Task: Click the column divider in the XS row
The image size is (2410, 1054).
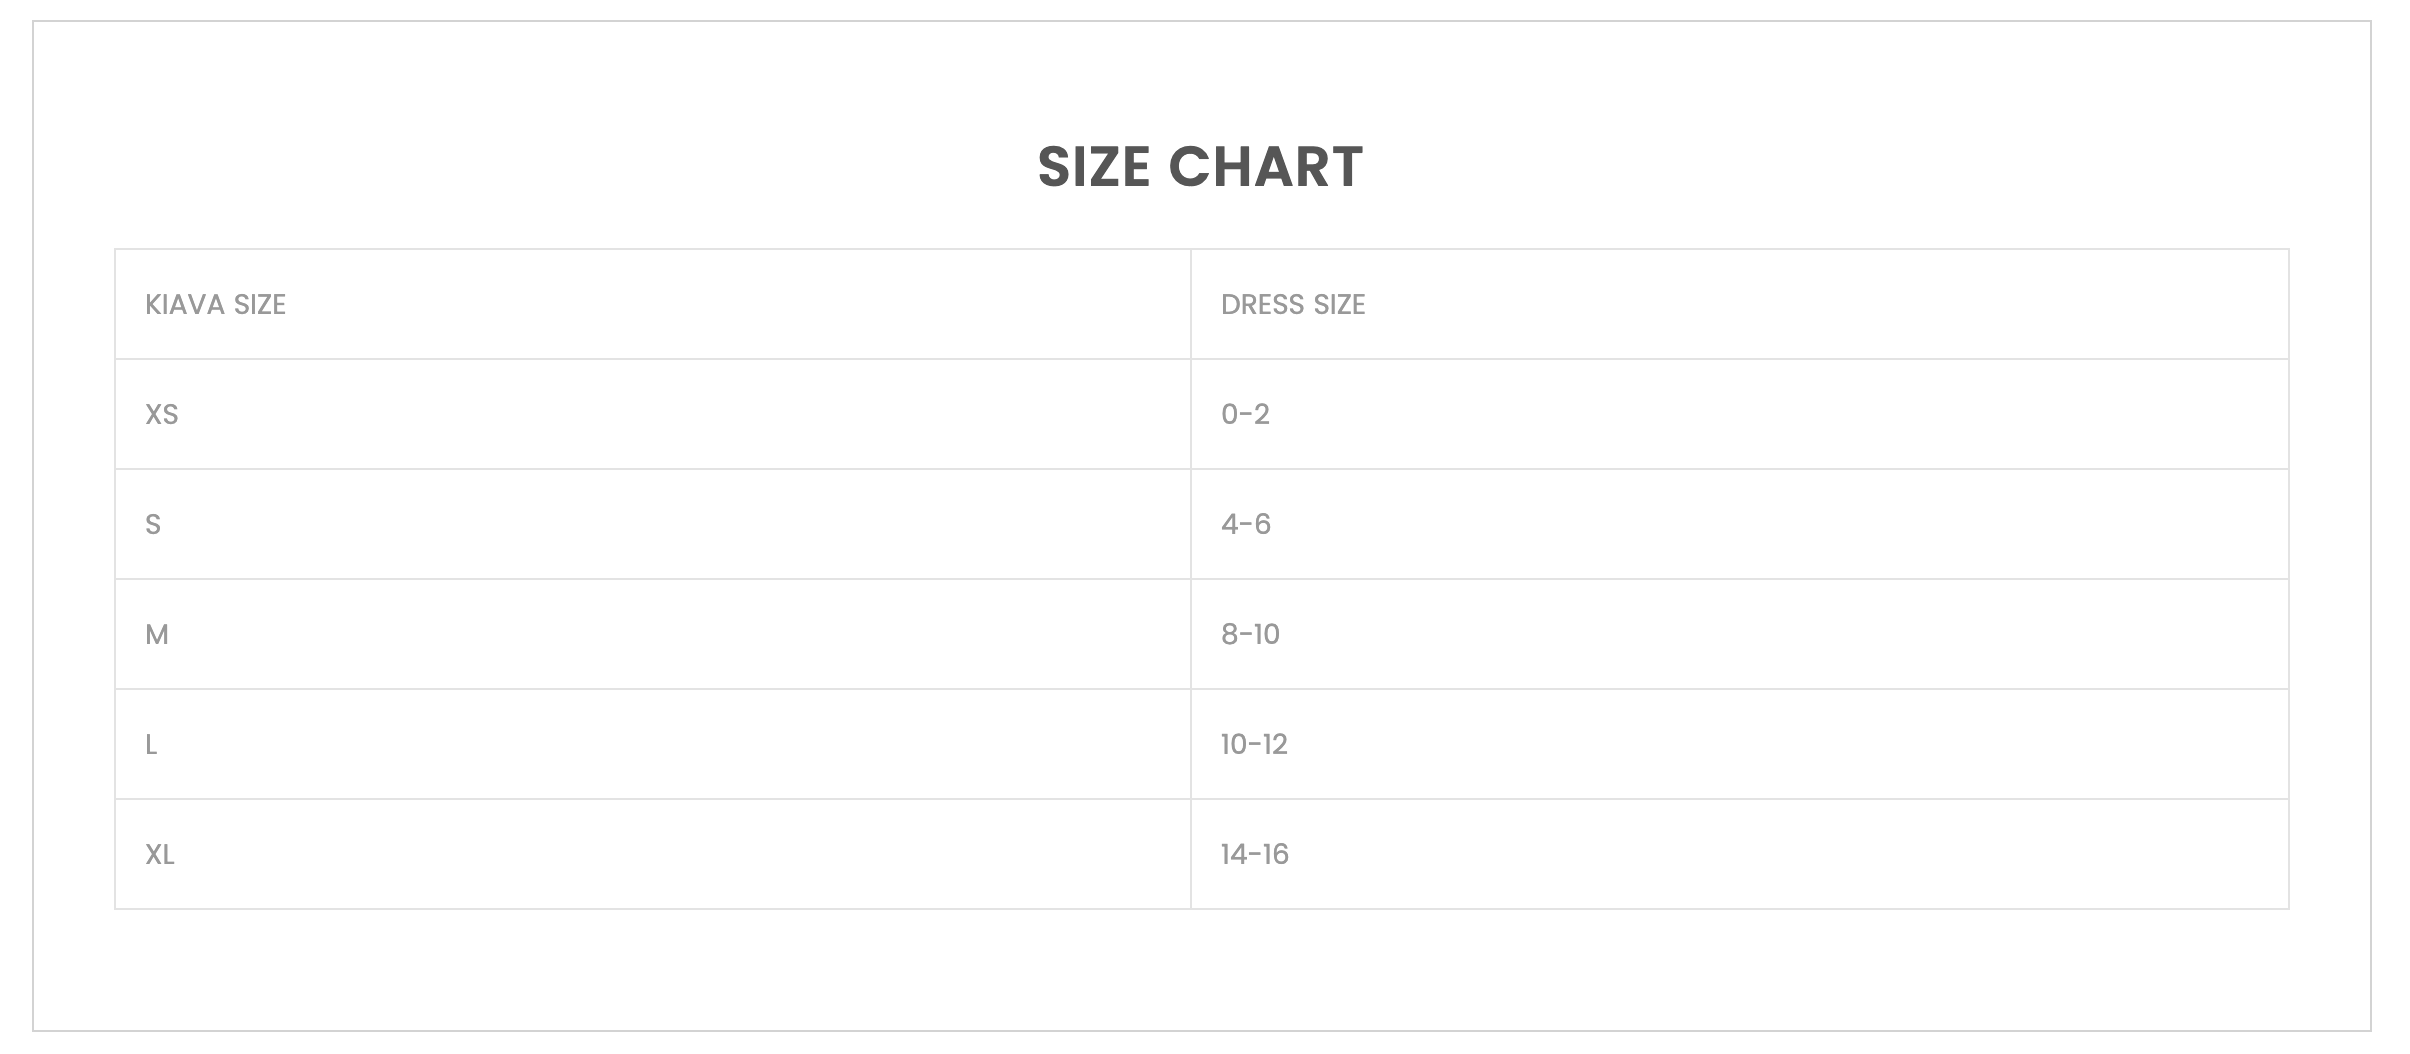Action: 1191,414
